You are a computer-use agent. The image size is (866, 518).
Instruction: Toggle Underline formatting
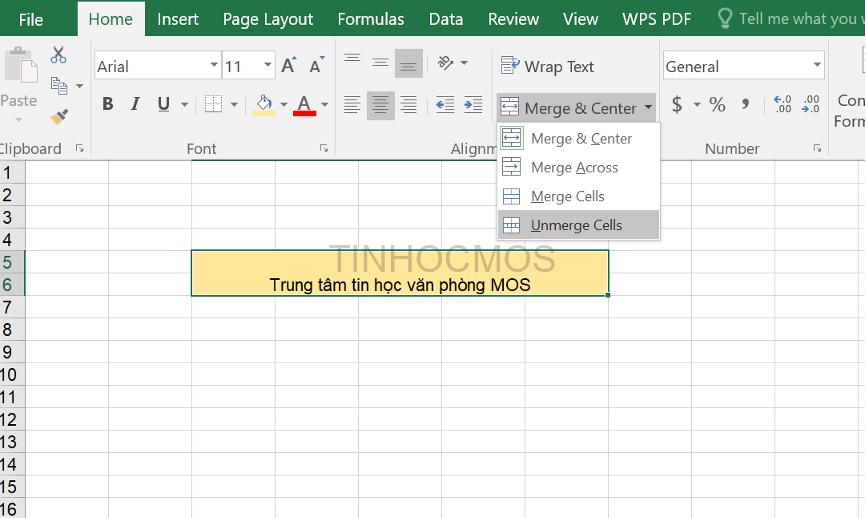[163, 104]
